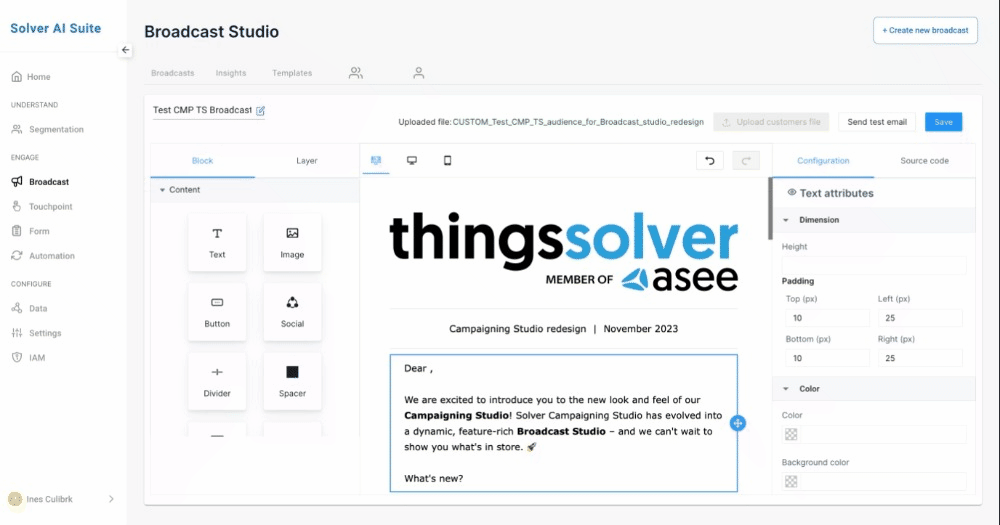1000x525 pixels.
Task: Open the Insights tab
Action: [x=231, y=73]
